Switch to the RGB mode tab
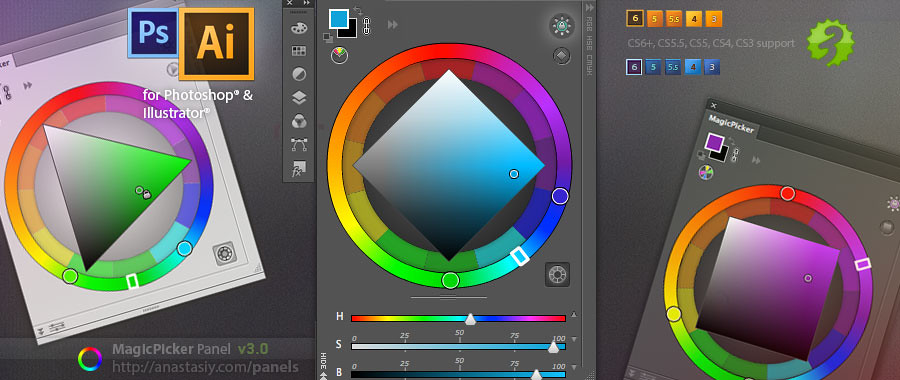Image resolution: width=900 pixels, height=380 pixels. (x=589, y=23)
